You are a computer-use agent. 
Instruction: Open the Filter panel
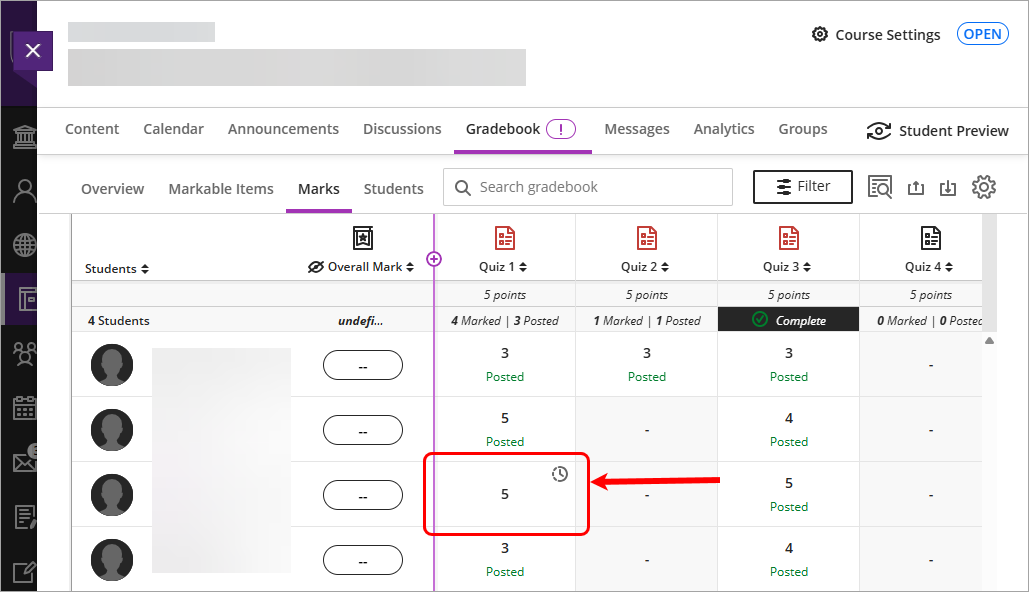pyautogui.click(x=802, y=186)
